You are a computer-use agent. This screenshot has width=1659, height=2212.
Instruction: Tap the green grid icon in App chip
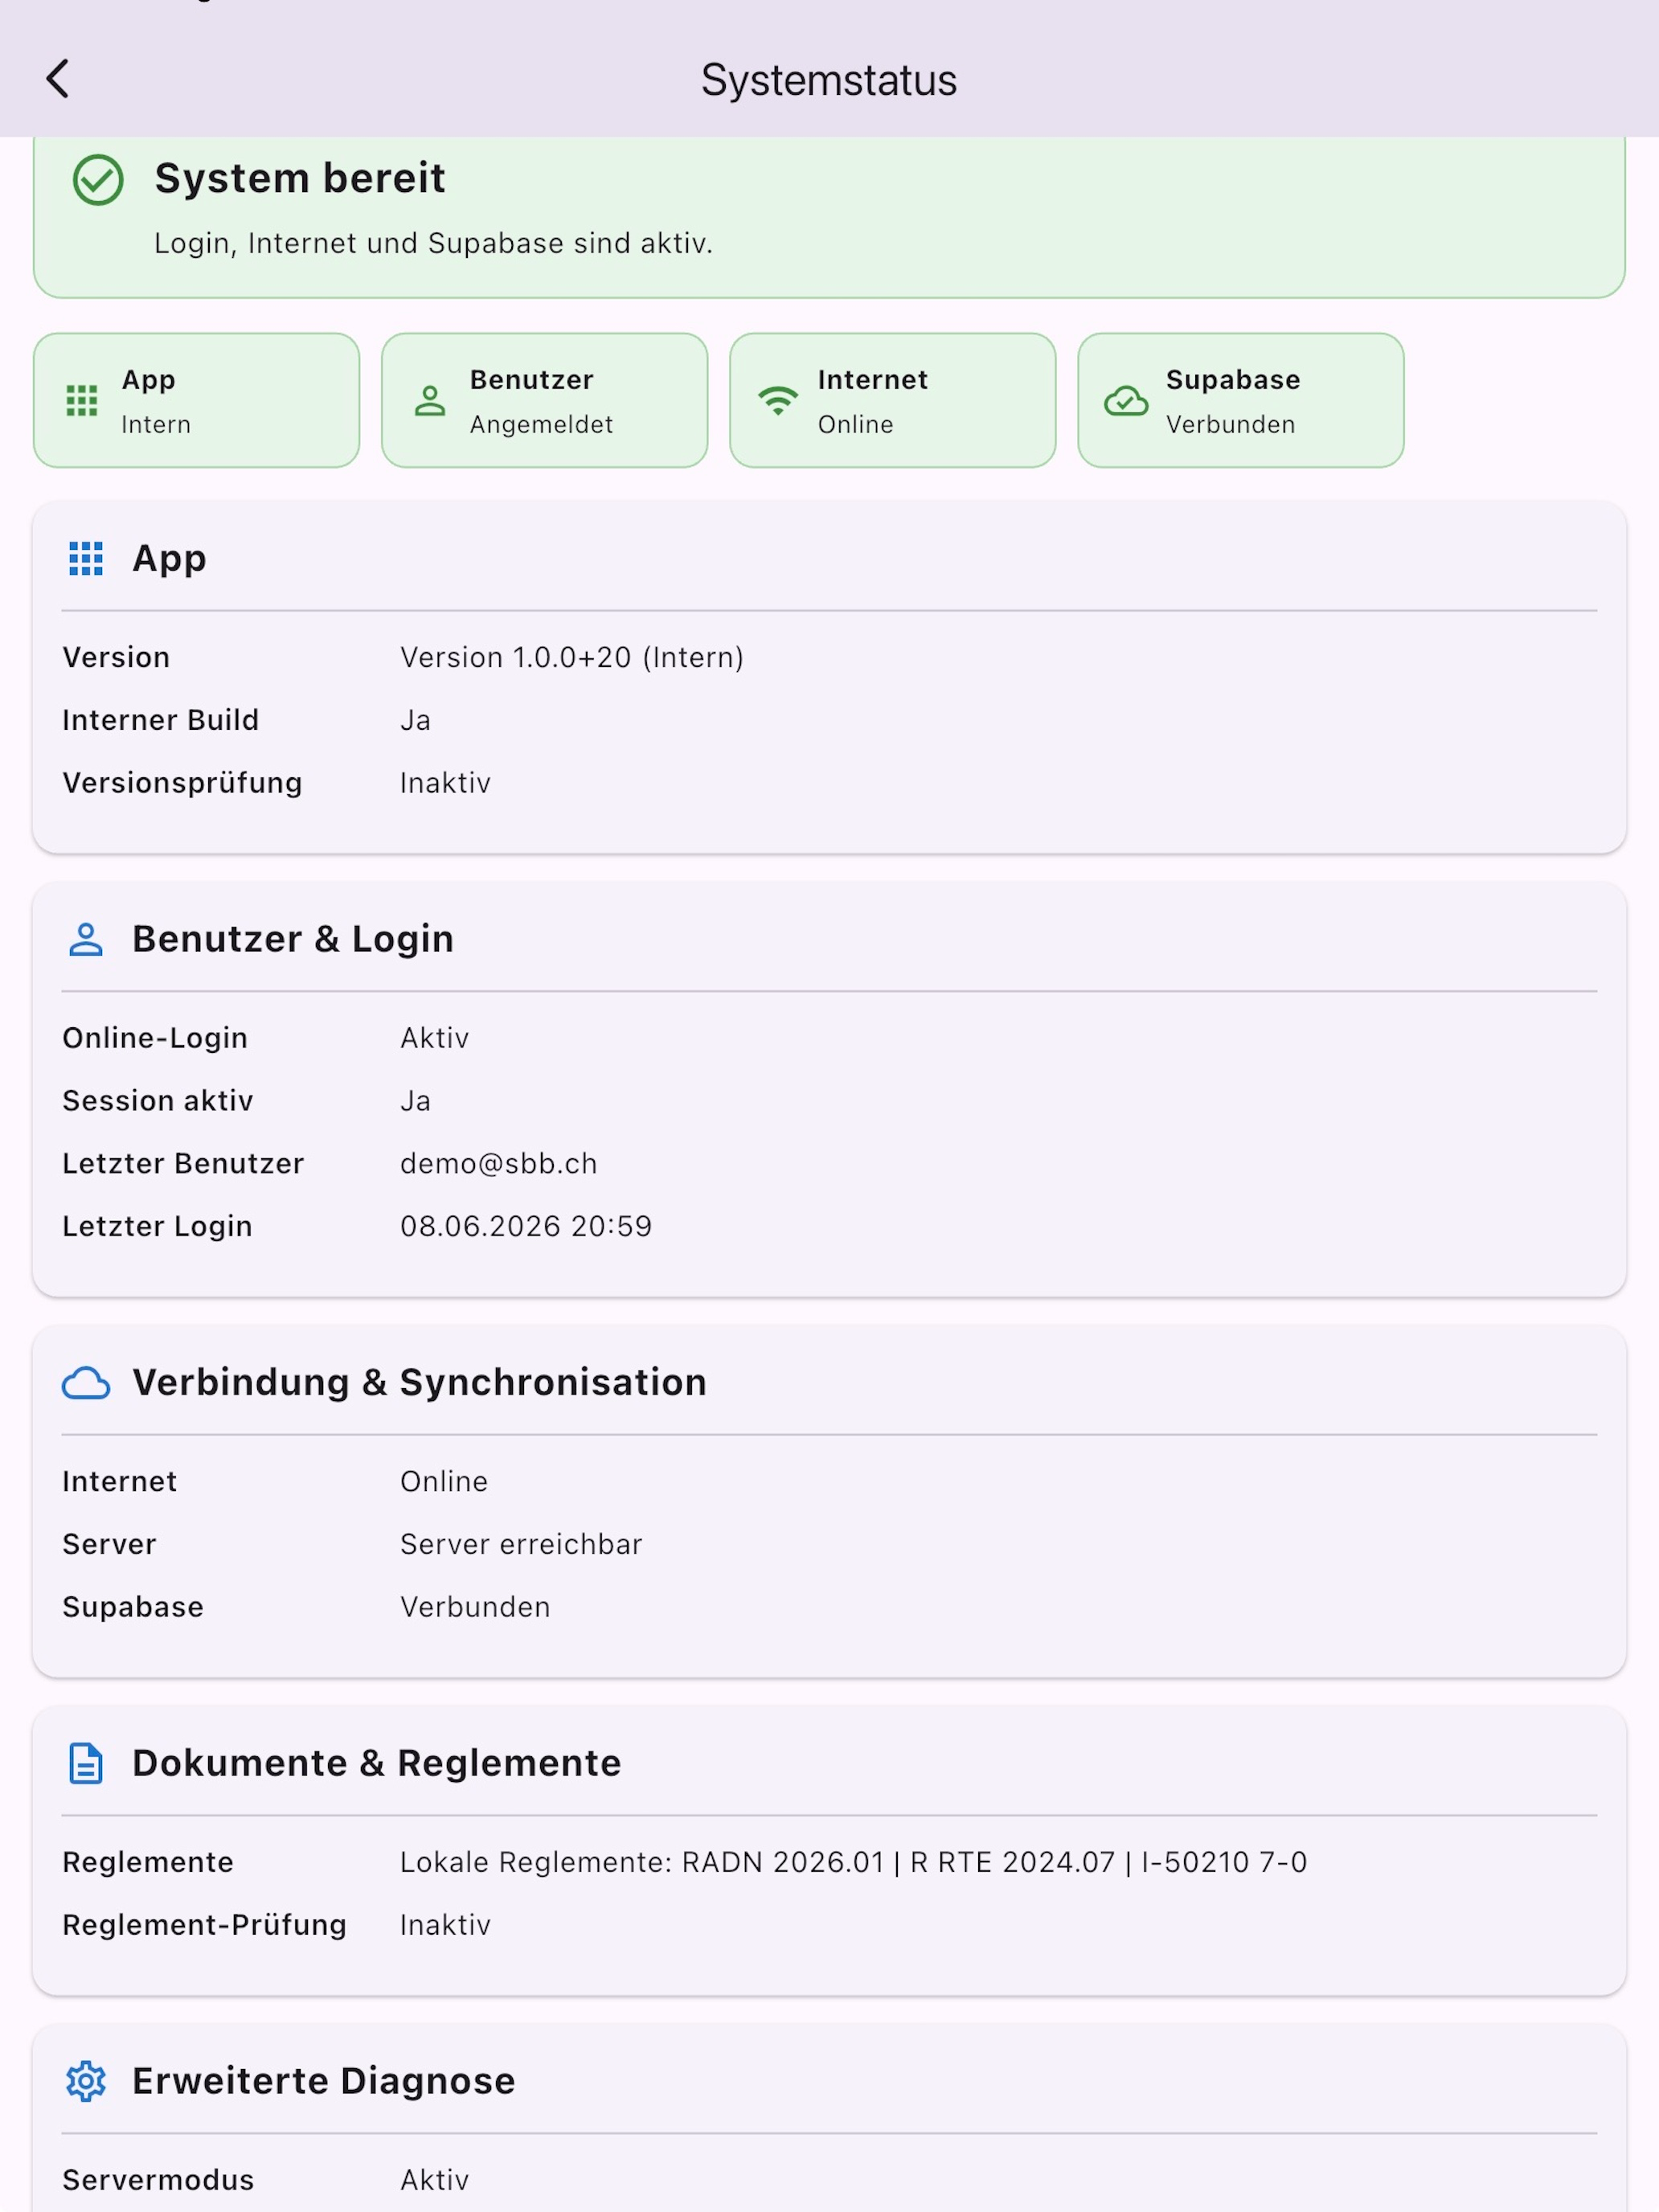click(x=82, y=400)
